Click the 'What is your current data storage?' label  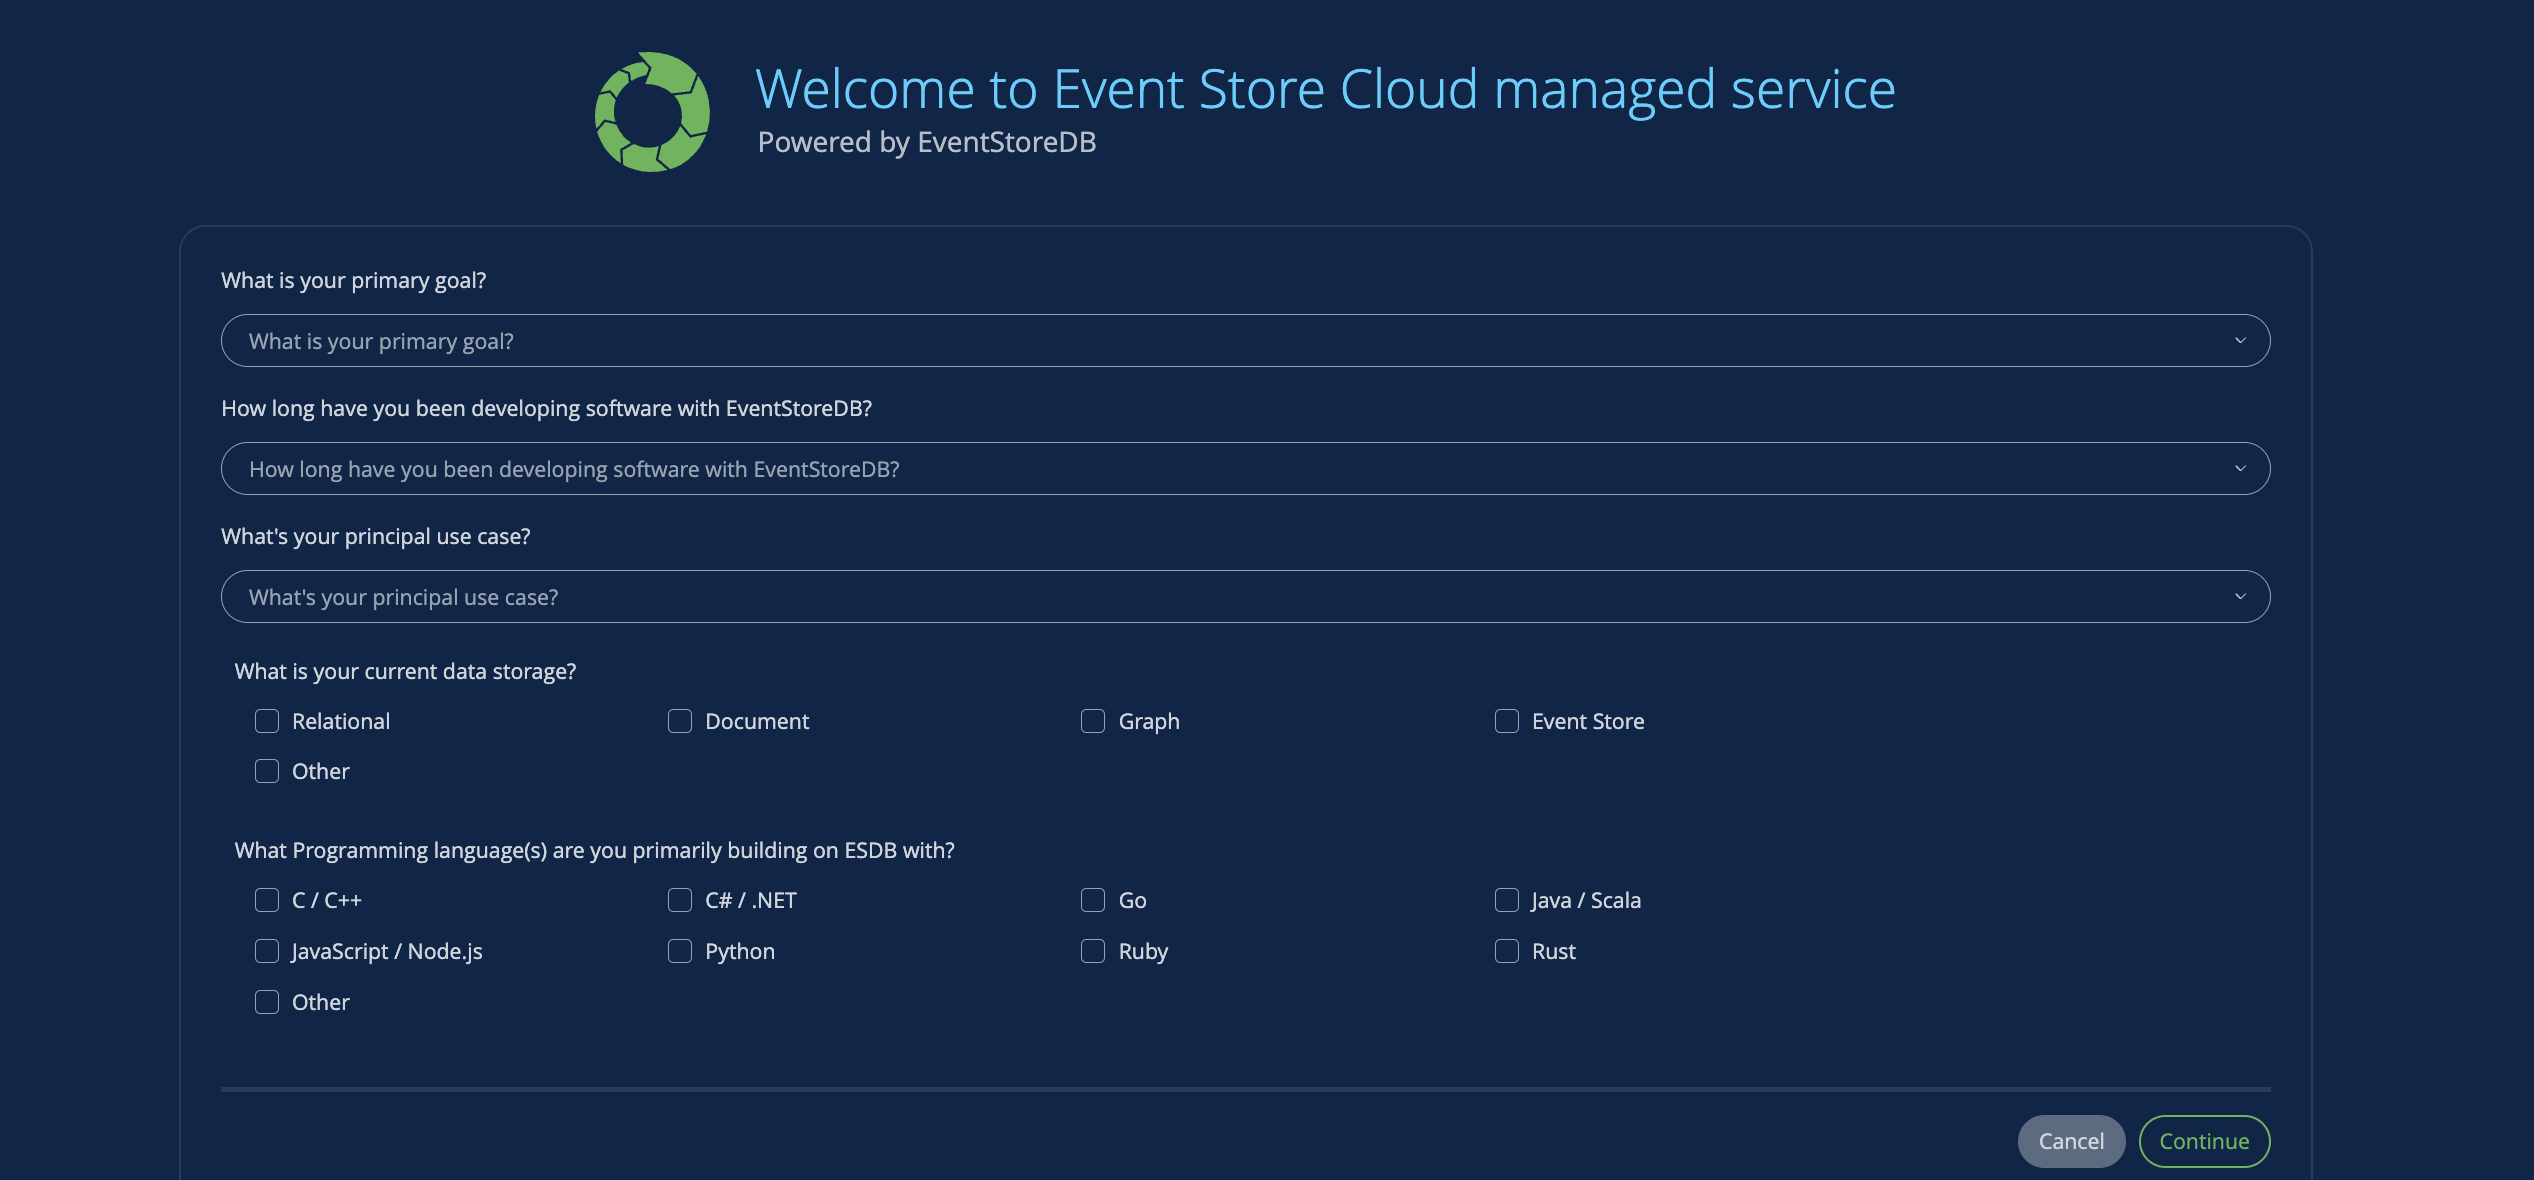[405, 671]
